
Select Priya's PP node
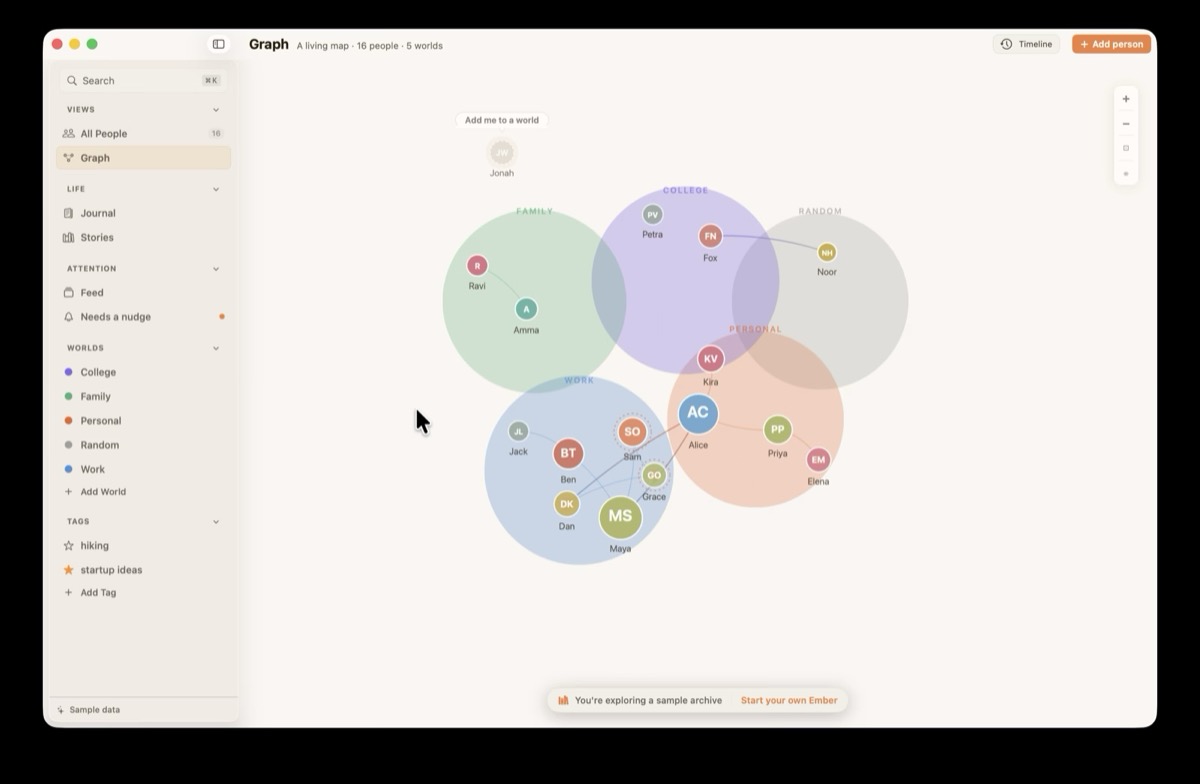(777, 430)
